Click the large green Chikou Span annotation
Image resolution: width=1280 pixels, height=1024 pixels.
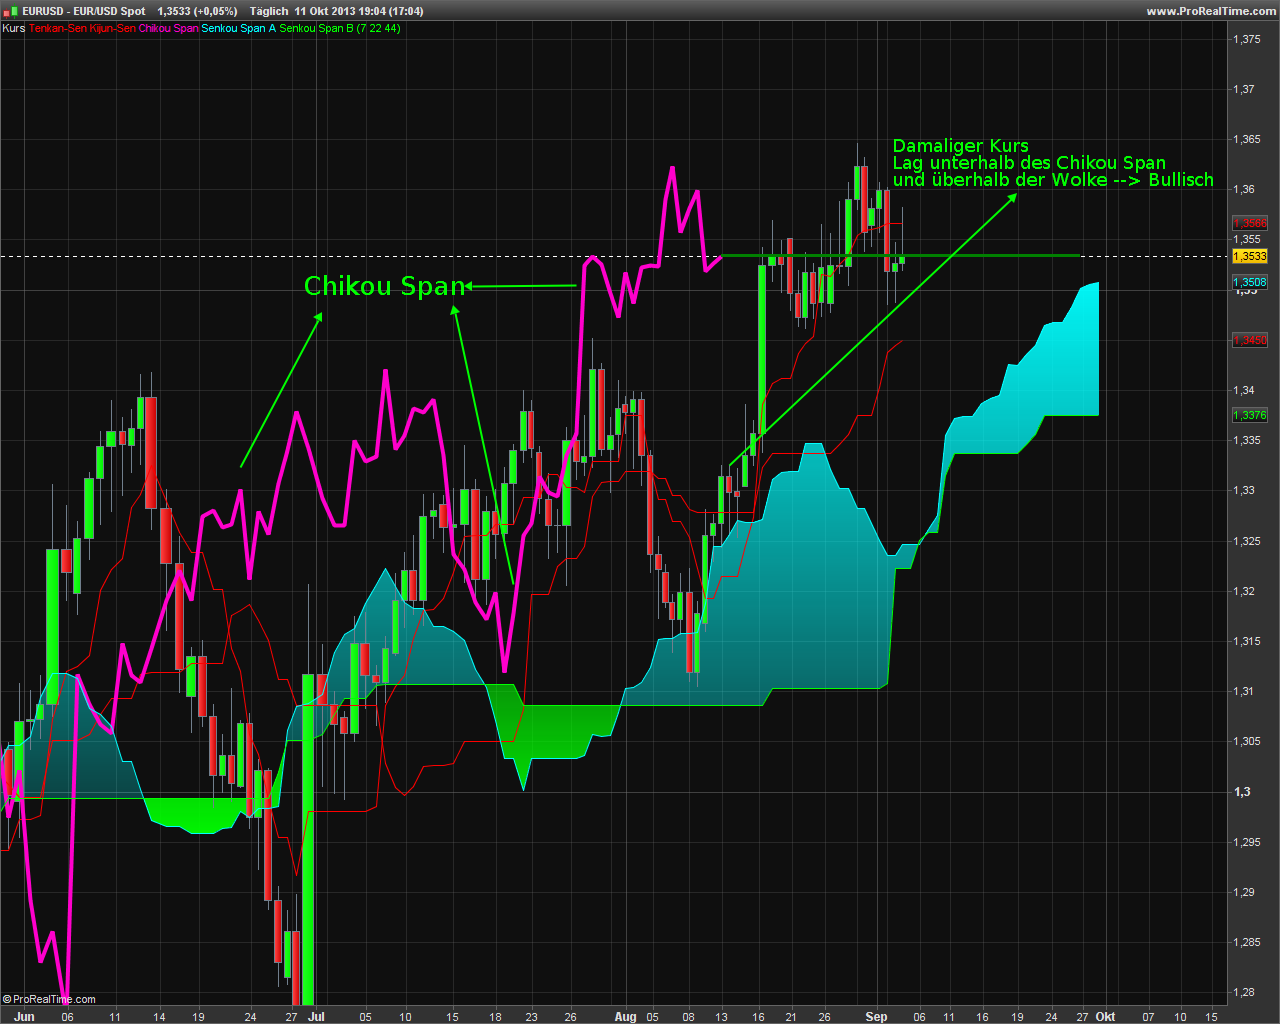(385, 286)
